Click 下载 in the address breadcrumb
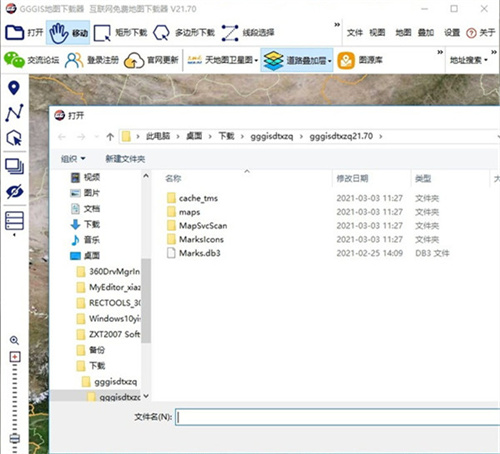The image size is (500, 454). pyautogui.click(x=226, y=136)
